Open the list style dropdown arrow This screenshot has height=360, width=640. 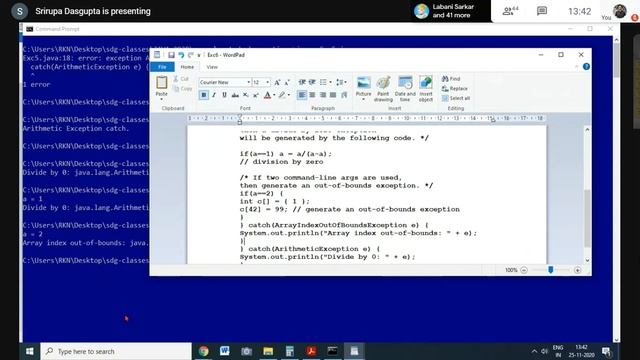(330, 82)
